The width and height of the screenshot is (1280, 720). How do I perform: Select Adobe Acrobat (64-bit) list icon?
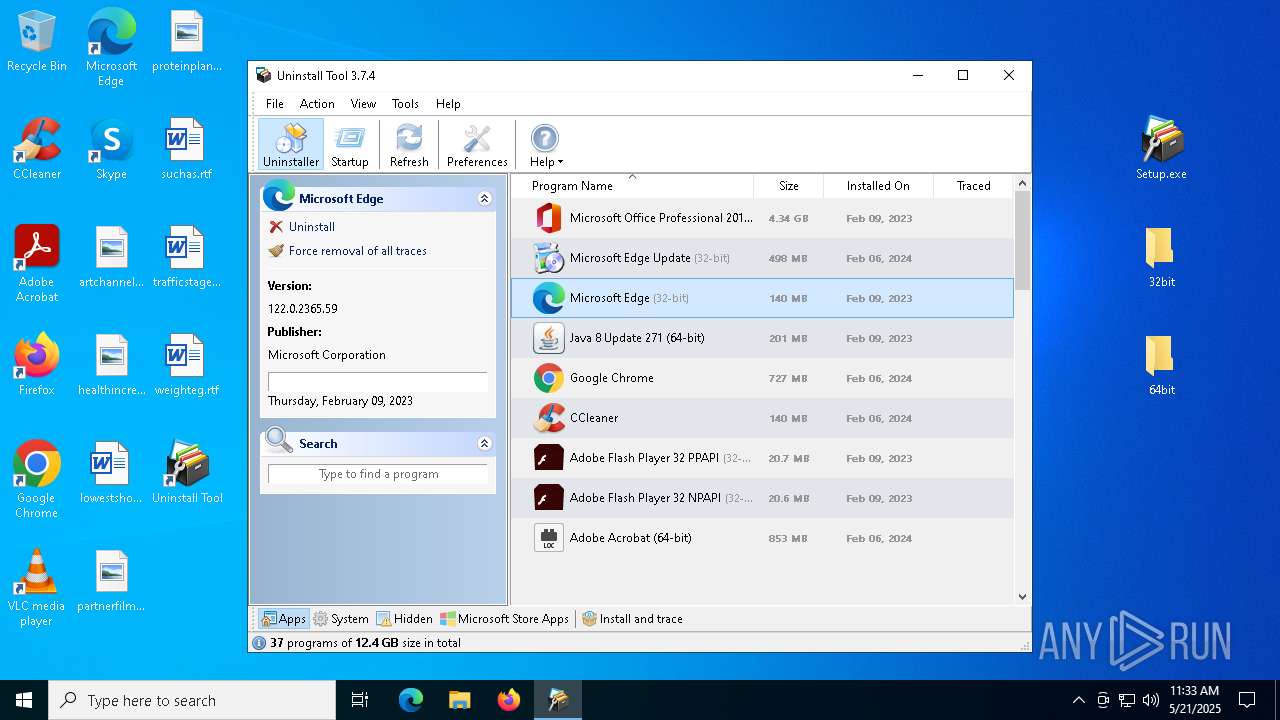(548, 538)
